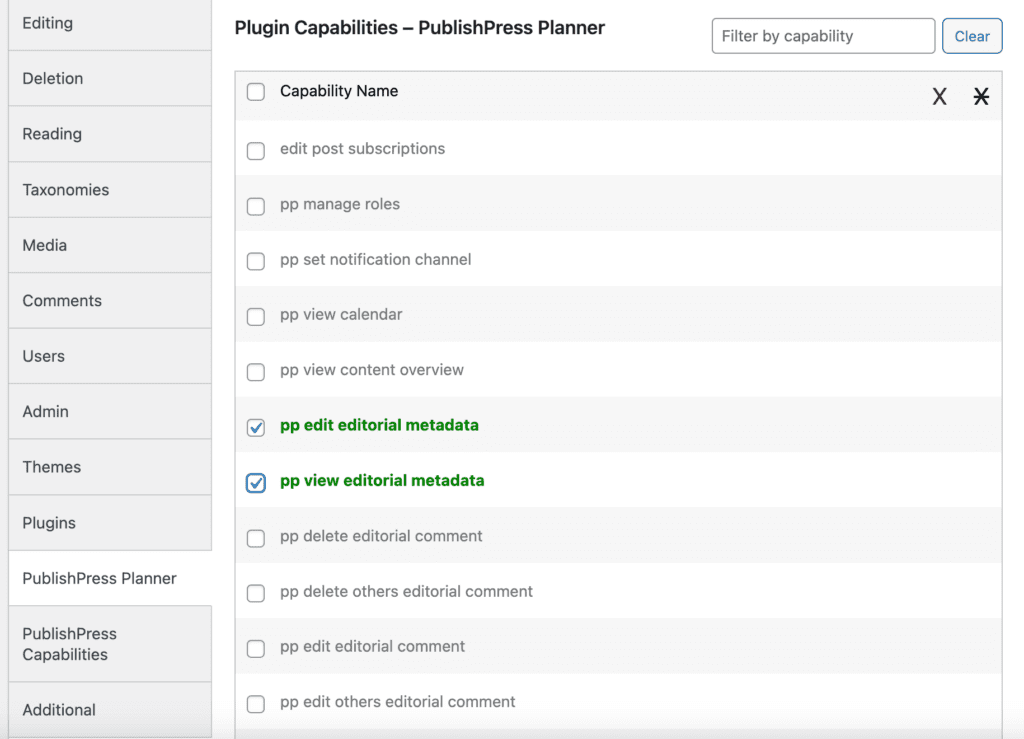This screenshot has height=739, width=1024.
Task: Enable pp delete editorial comment capability
Action: pyautogui.click(x=255, y=537)
